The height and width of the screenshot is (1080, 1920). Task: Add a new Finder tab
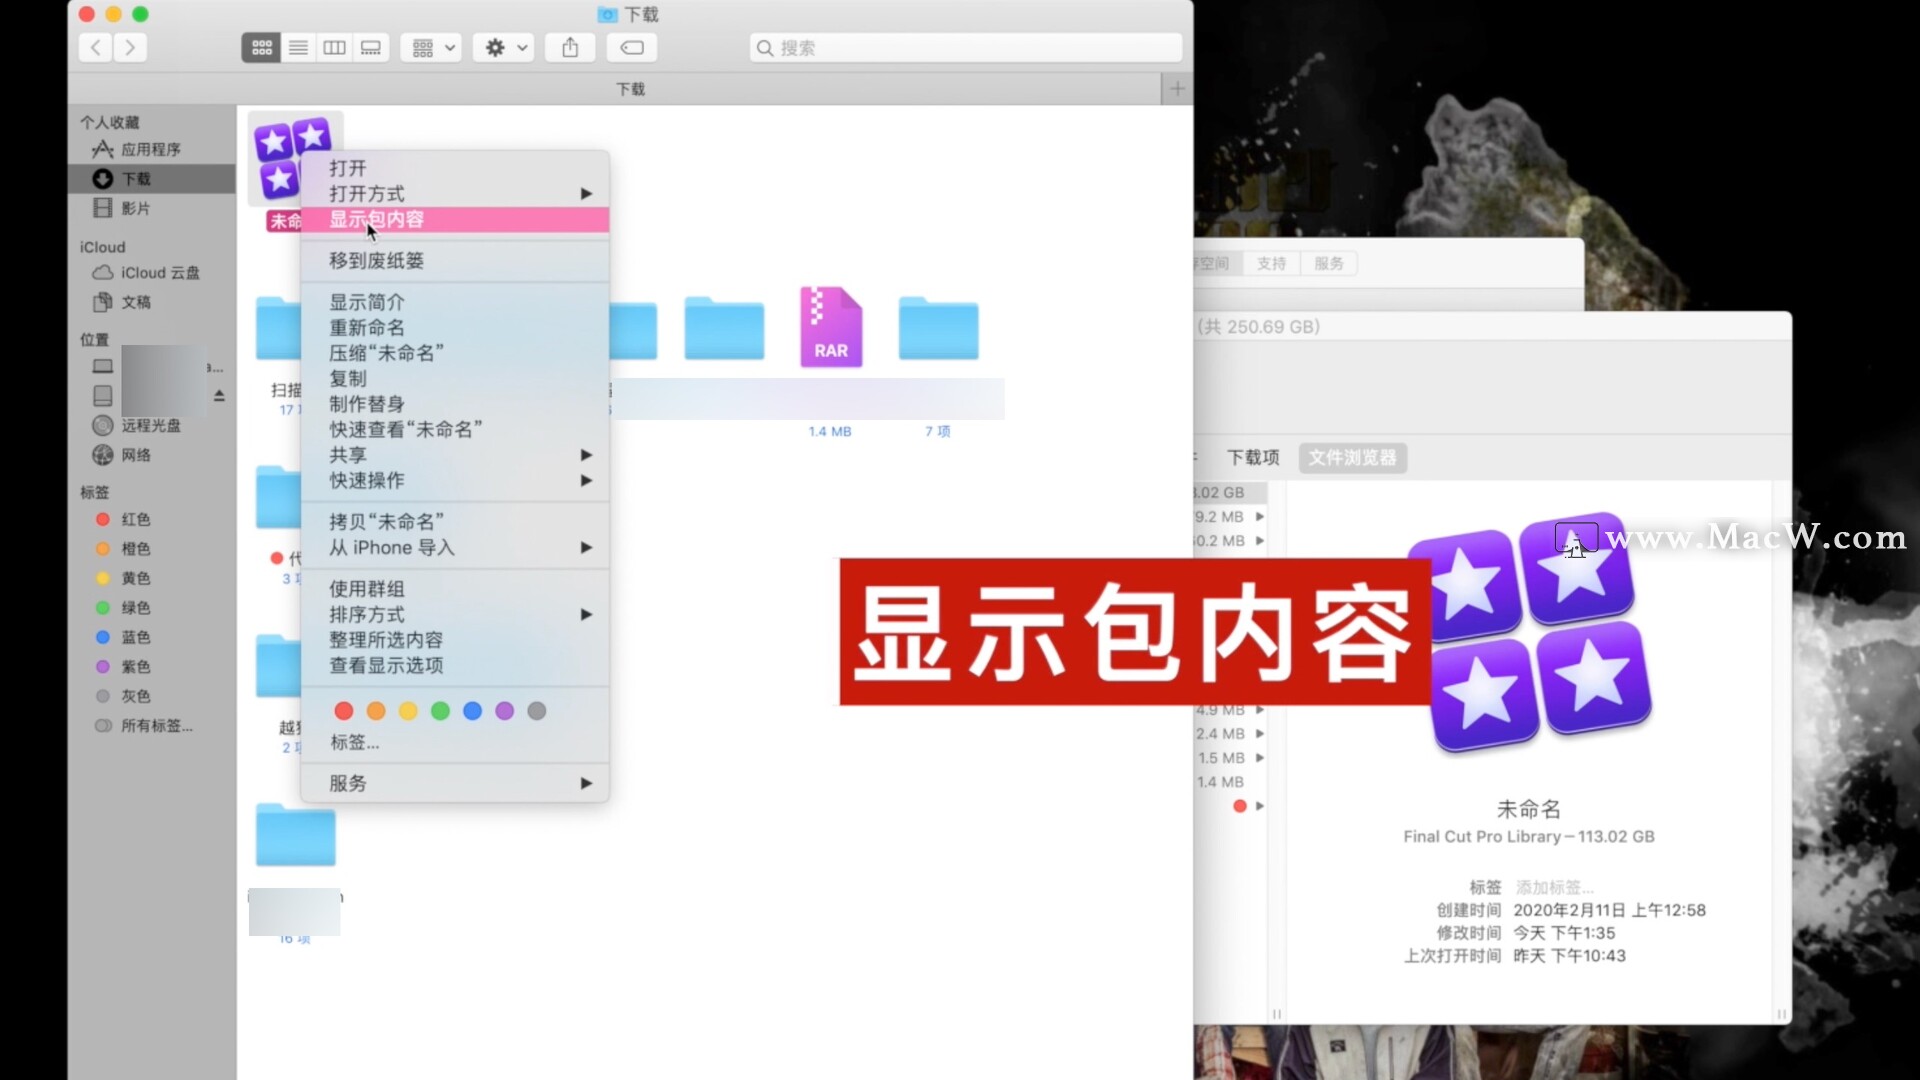tap(1177, 88)
